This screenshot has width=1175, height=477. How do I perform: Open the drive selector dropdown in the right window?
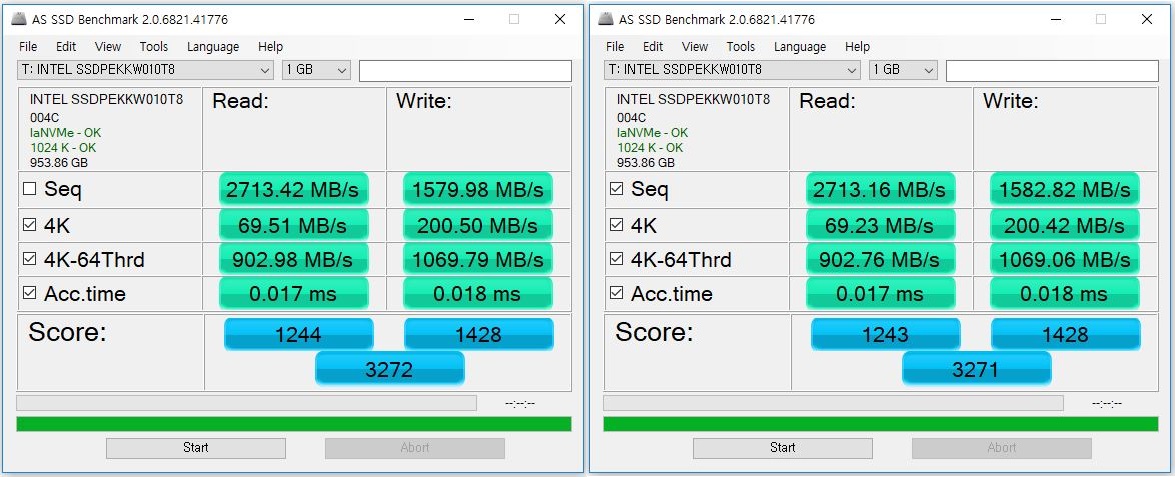[732, 70]
